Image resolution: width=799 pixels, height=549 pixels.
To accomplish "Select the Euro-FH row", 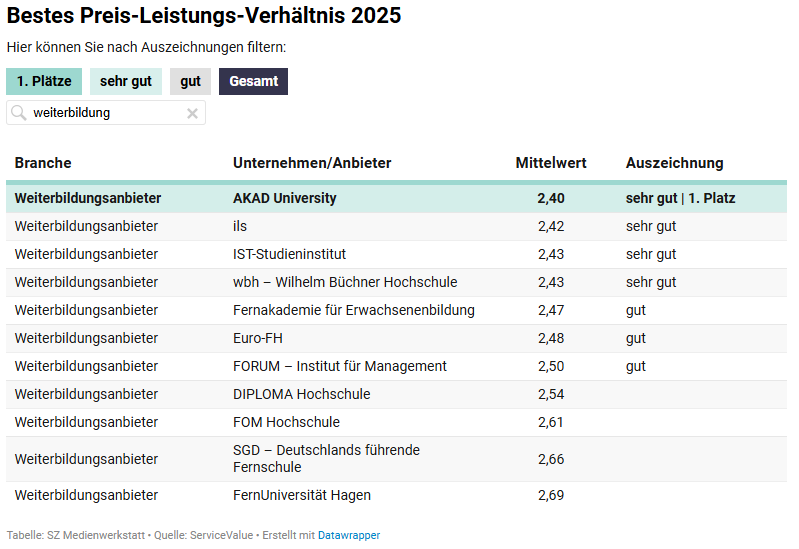I will pos(258,338).
